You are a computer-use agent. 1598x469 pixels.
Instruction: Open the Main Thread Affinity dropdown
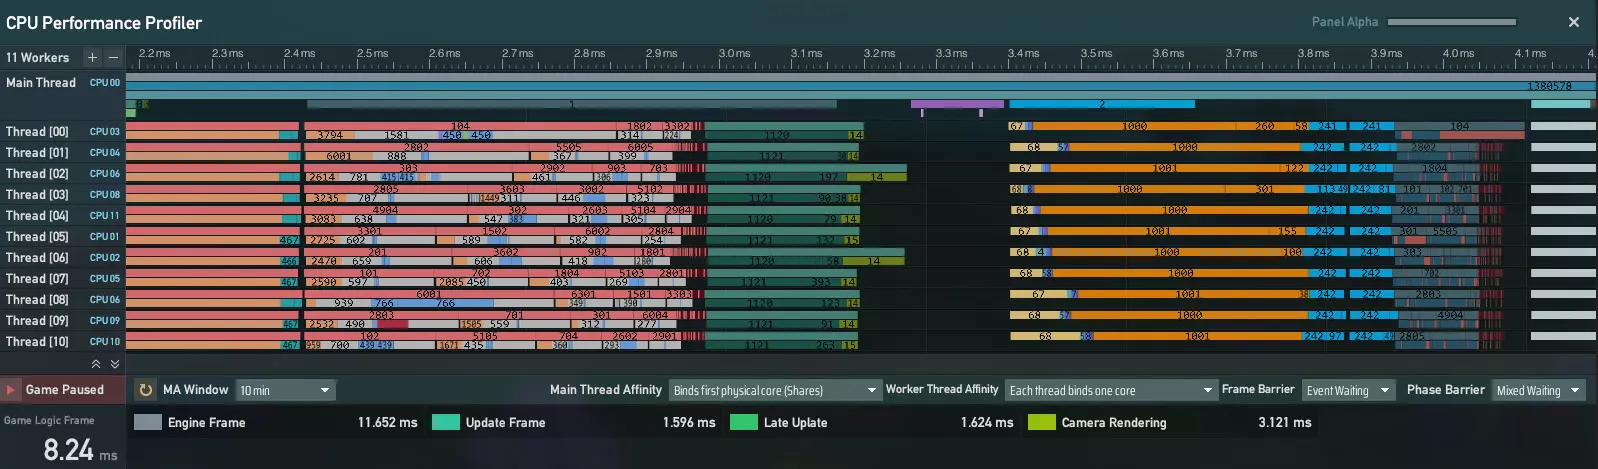click(774, 390)
